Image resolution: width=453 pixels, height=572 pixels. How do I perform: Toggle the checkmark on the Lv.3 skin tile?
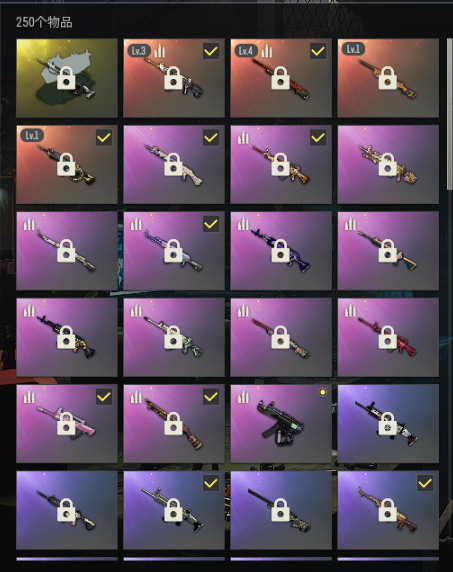(x=211, y=51)
